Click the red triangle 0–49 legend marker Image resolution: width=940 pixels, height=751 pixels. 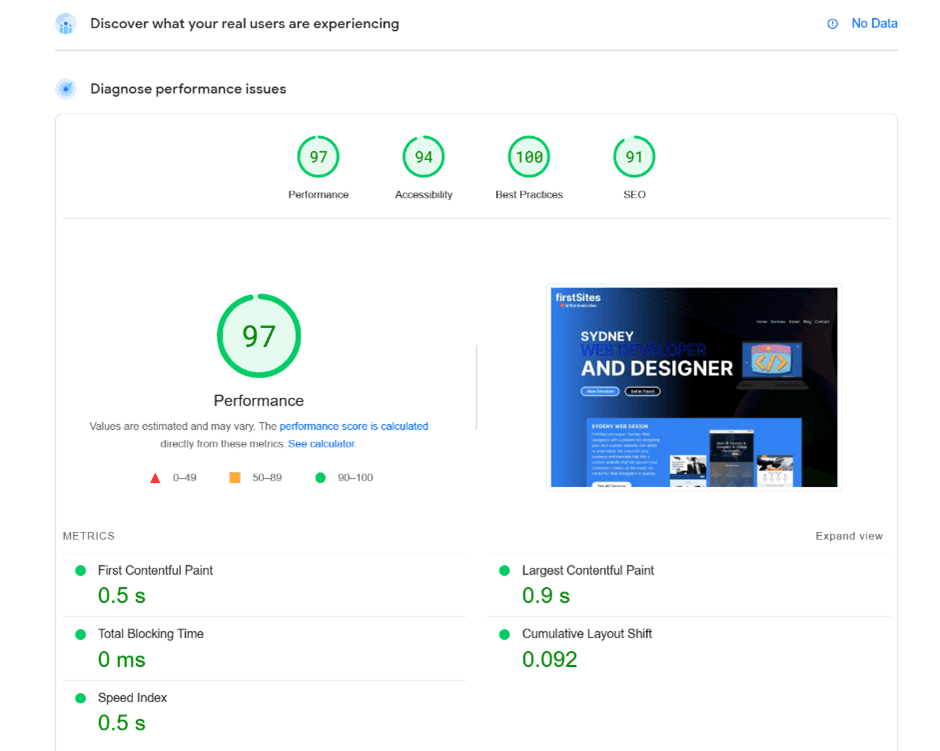tap(155, 477)
